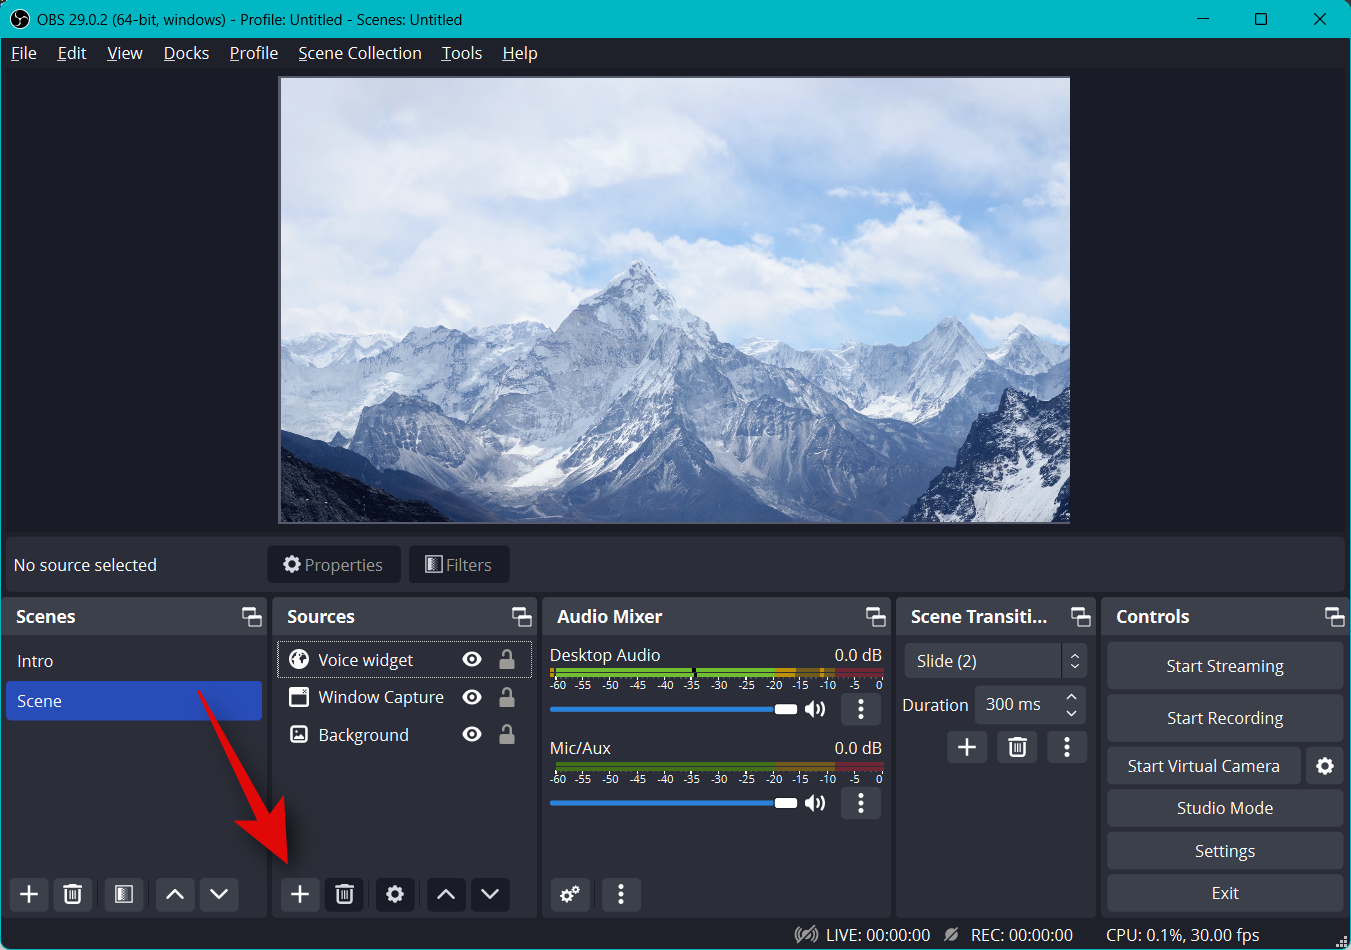Remove selected source using Sources trash icon
This screenshot has width=1351, height=950.
point(344,894)
